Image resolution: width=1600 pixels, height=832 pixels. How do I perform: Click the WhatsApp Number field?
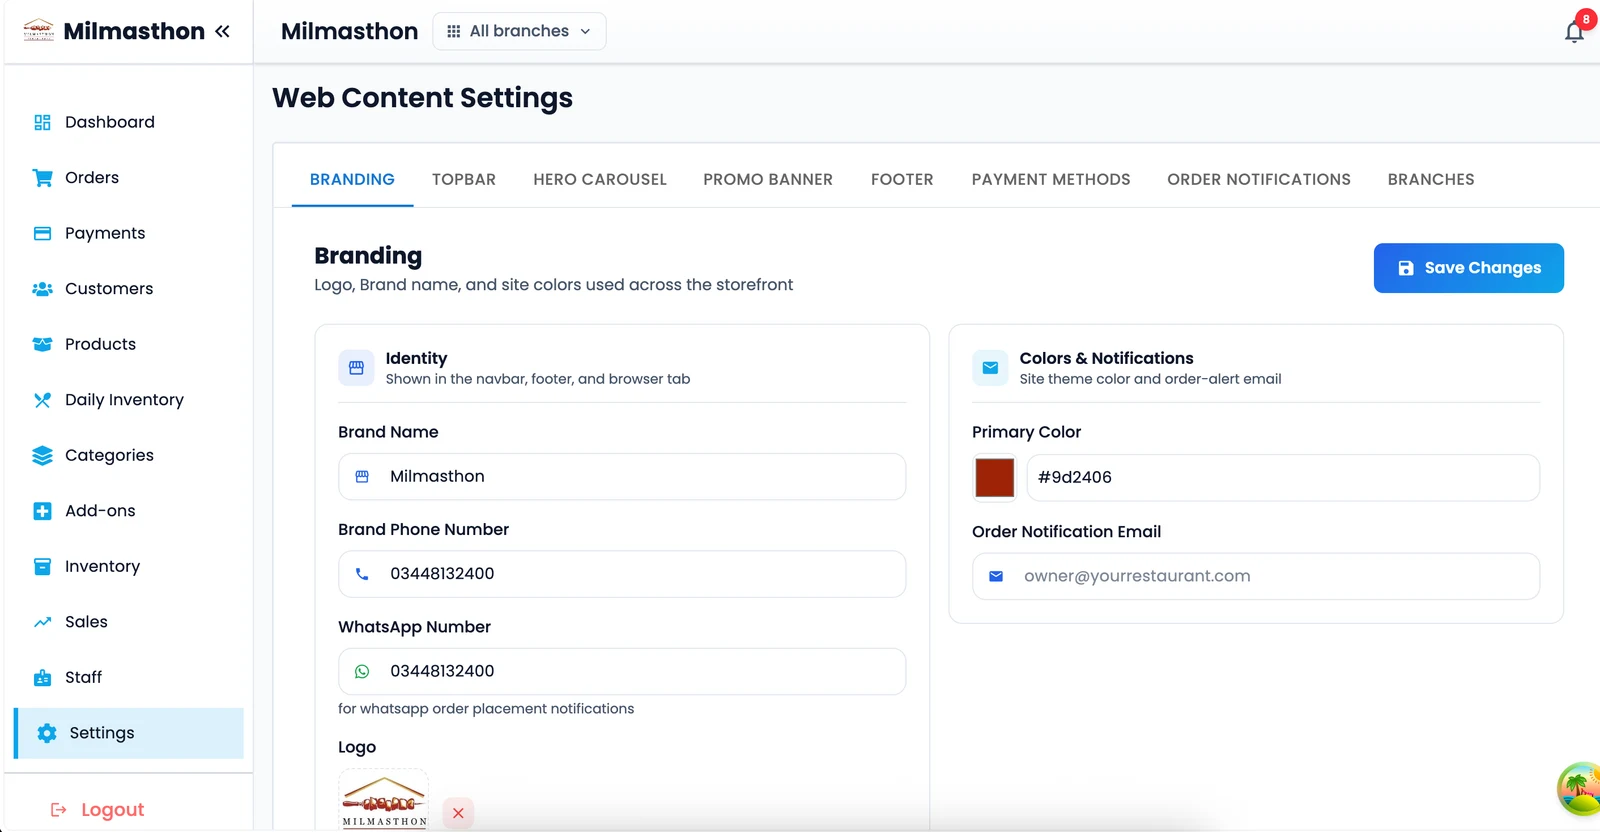tap(622, 671)
